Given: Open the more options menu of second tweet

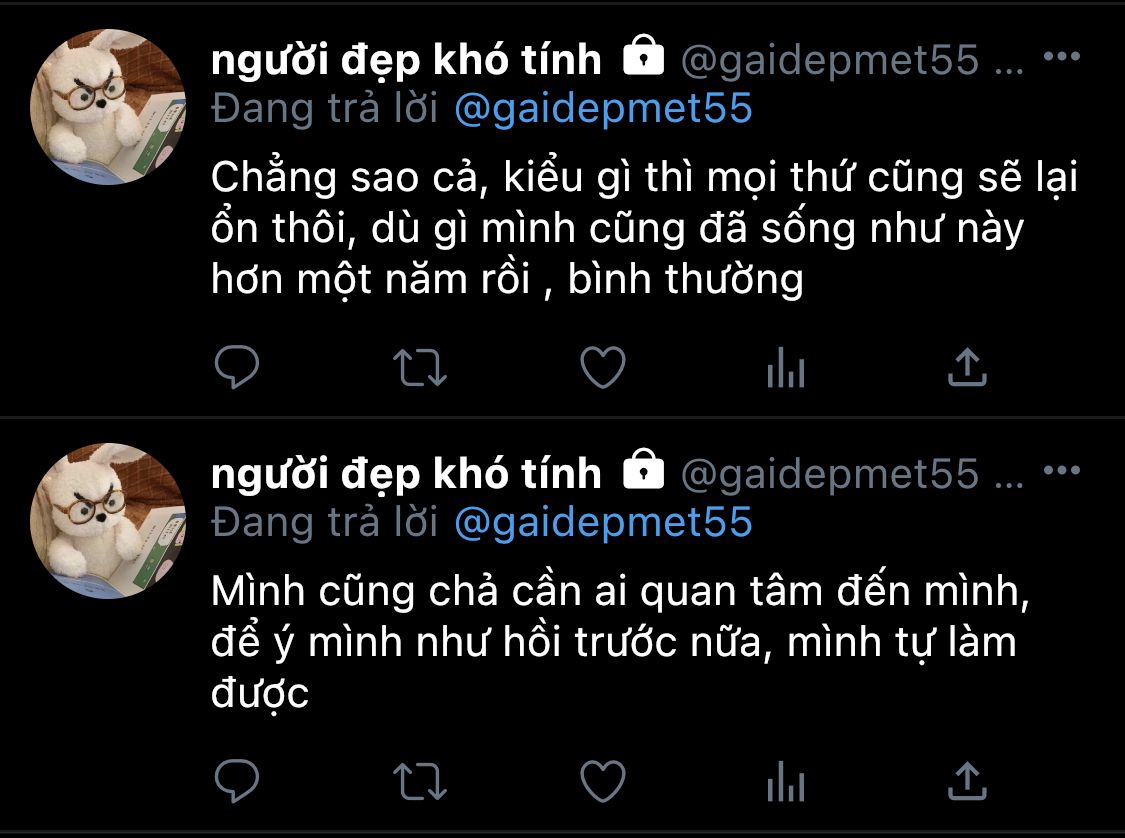Looking at the screenshot, I should (x=1062, y=470).
